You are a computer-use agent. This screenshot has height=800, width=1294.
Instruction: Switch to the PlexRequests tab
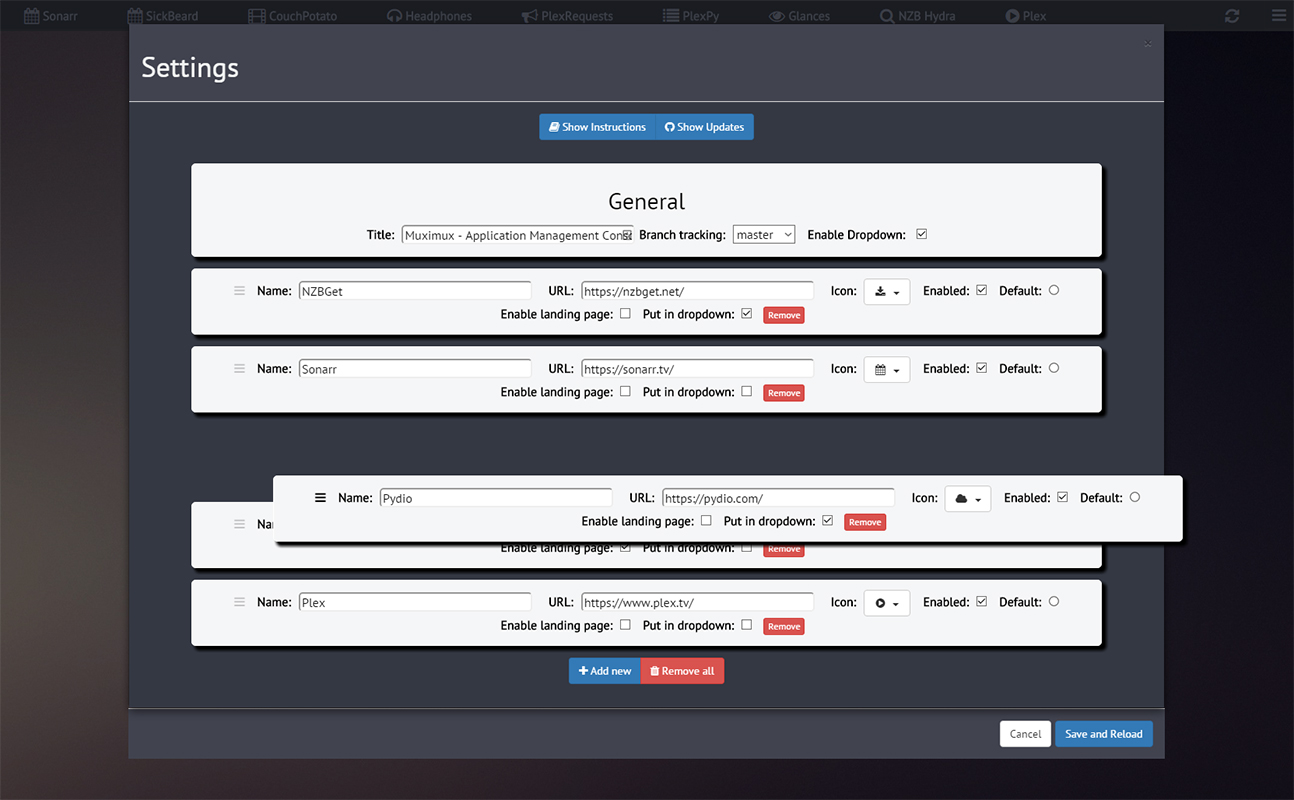[567, 16]
